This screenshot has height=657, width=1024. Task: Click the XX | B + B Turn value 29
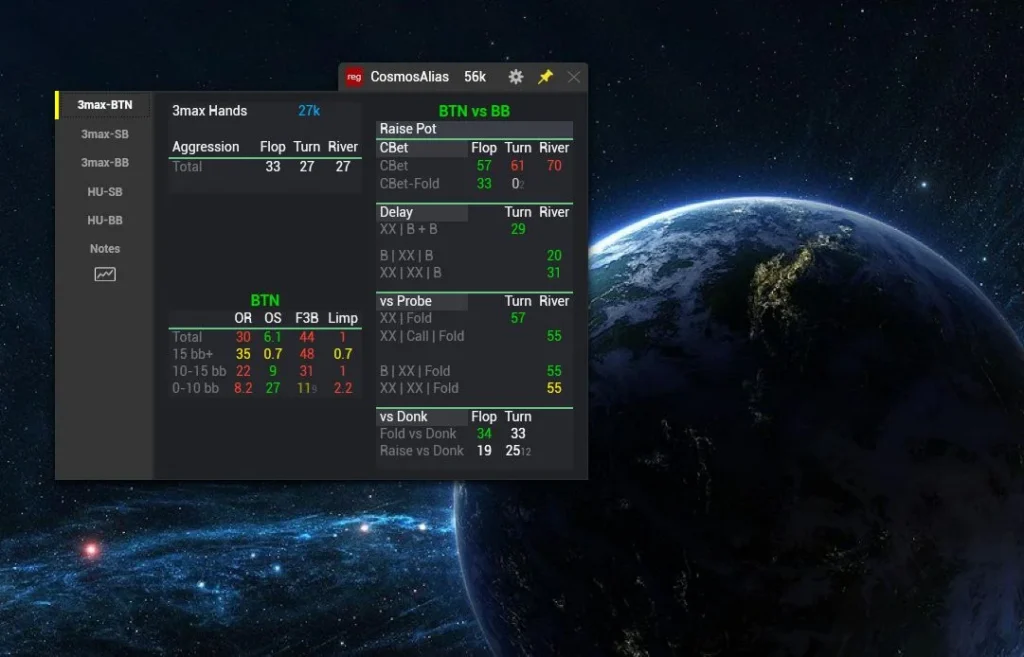518,229
